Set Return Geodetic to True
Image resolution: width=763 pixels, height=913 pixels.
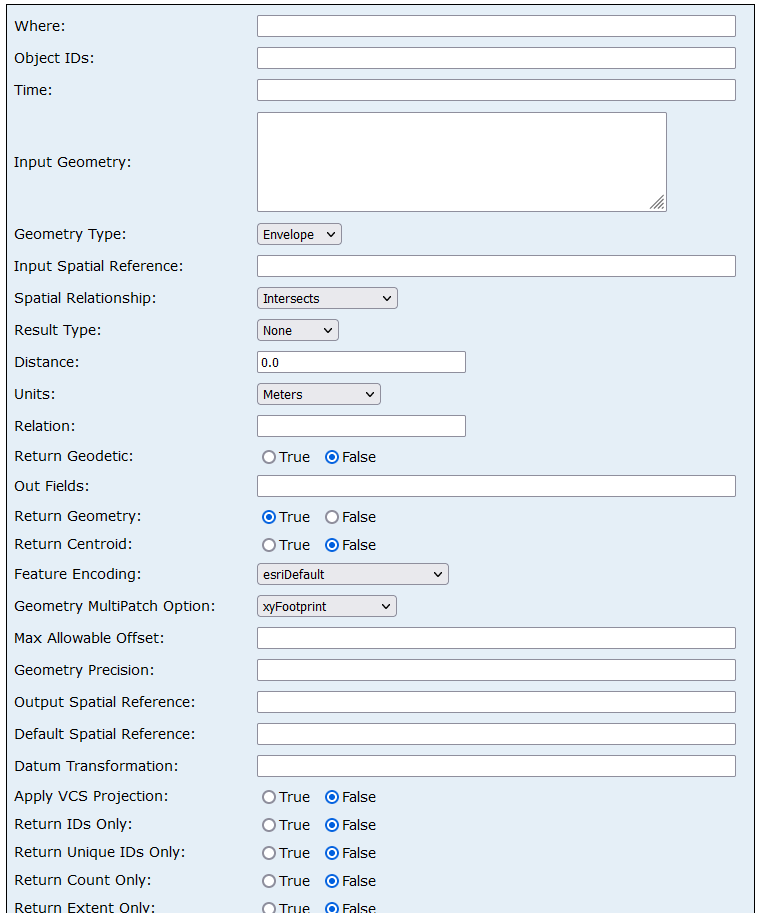pos(269,457)
